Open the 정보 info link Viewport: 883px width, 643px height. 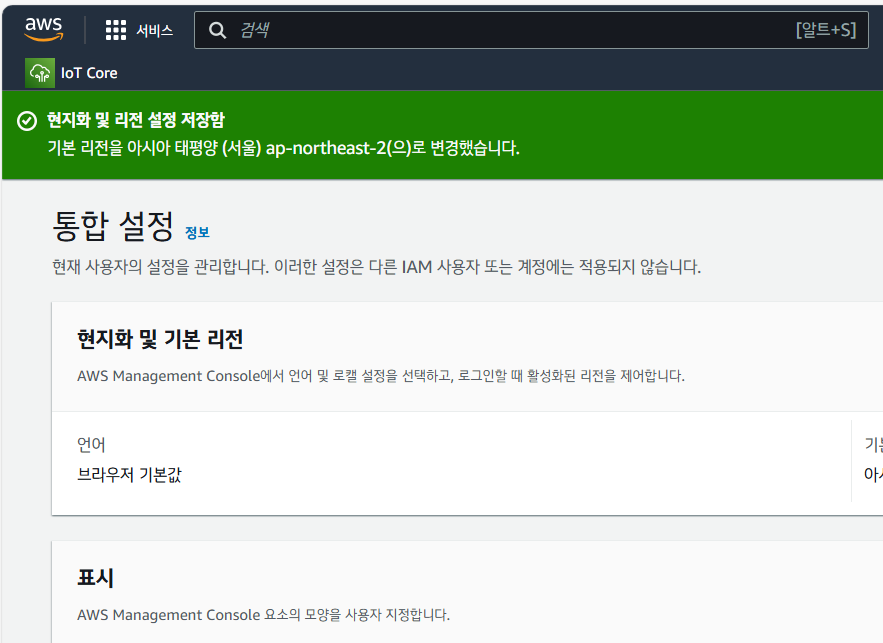(x=197, y=233)
